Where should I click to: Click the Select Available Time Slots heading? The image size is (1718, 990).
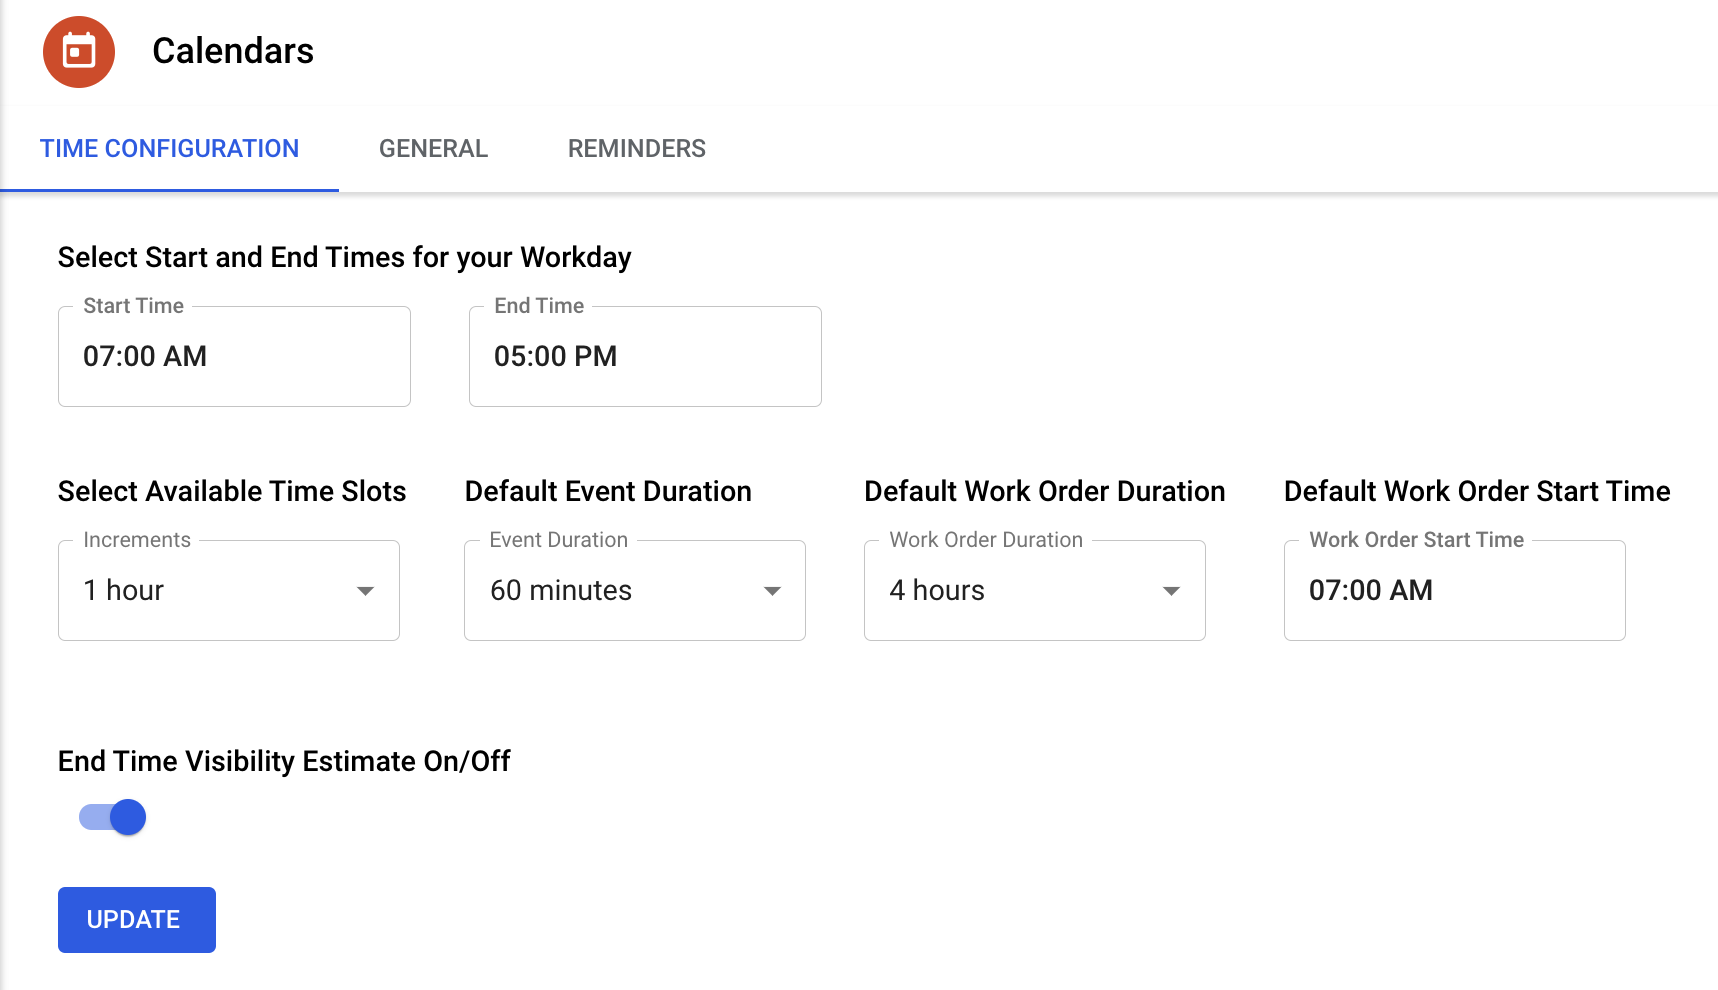(x=232, y=491)
